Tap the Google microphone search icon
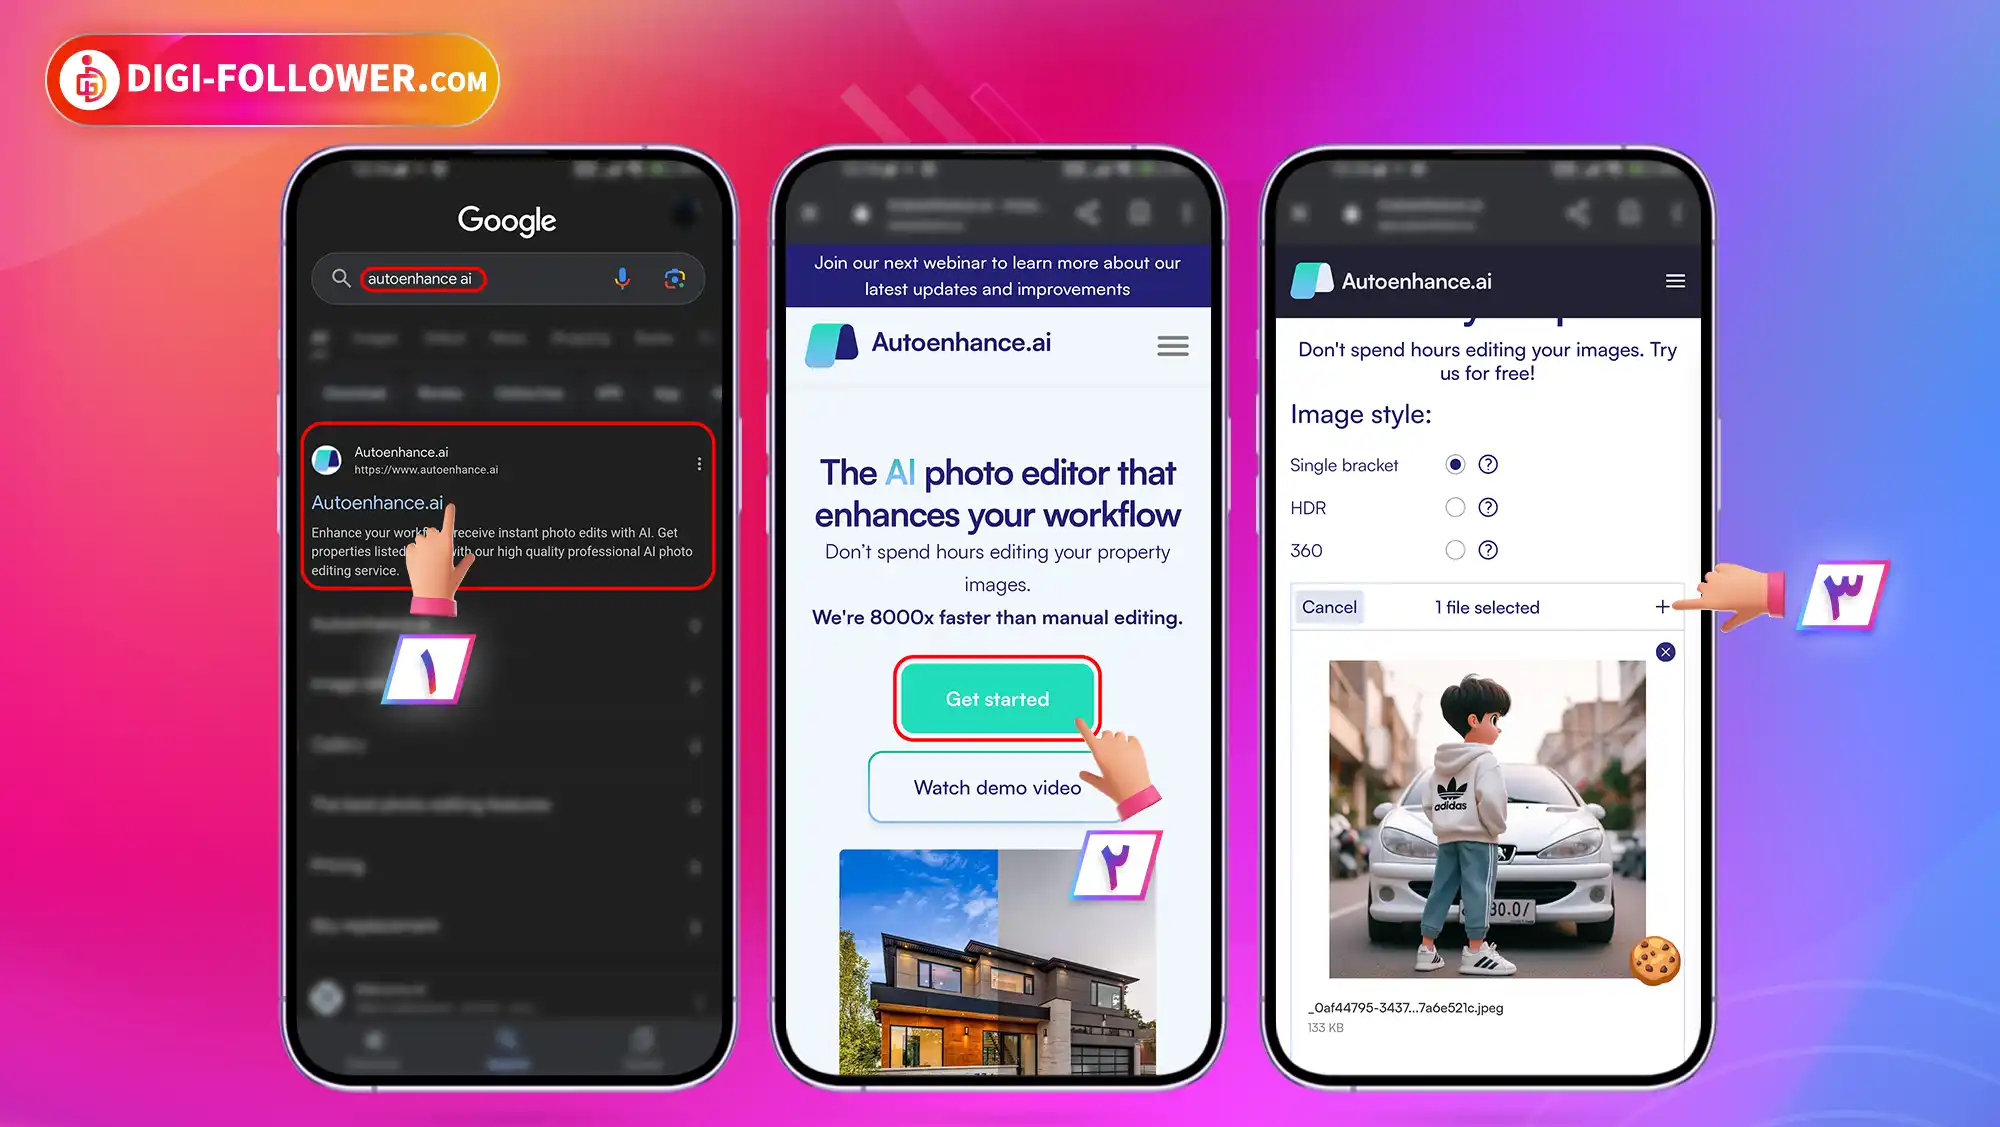Image resolution: width=2000 pixels, height=1127 pixels. (x=620, y=278)
